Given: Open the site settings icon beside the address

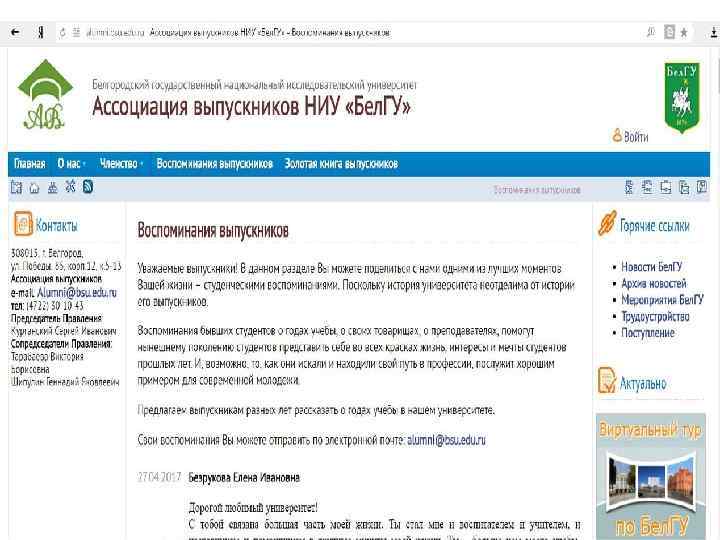Looking at the screenshot, I should [76, 33].
